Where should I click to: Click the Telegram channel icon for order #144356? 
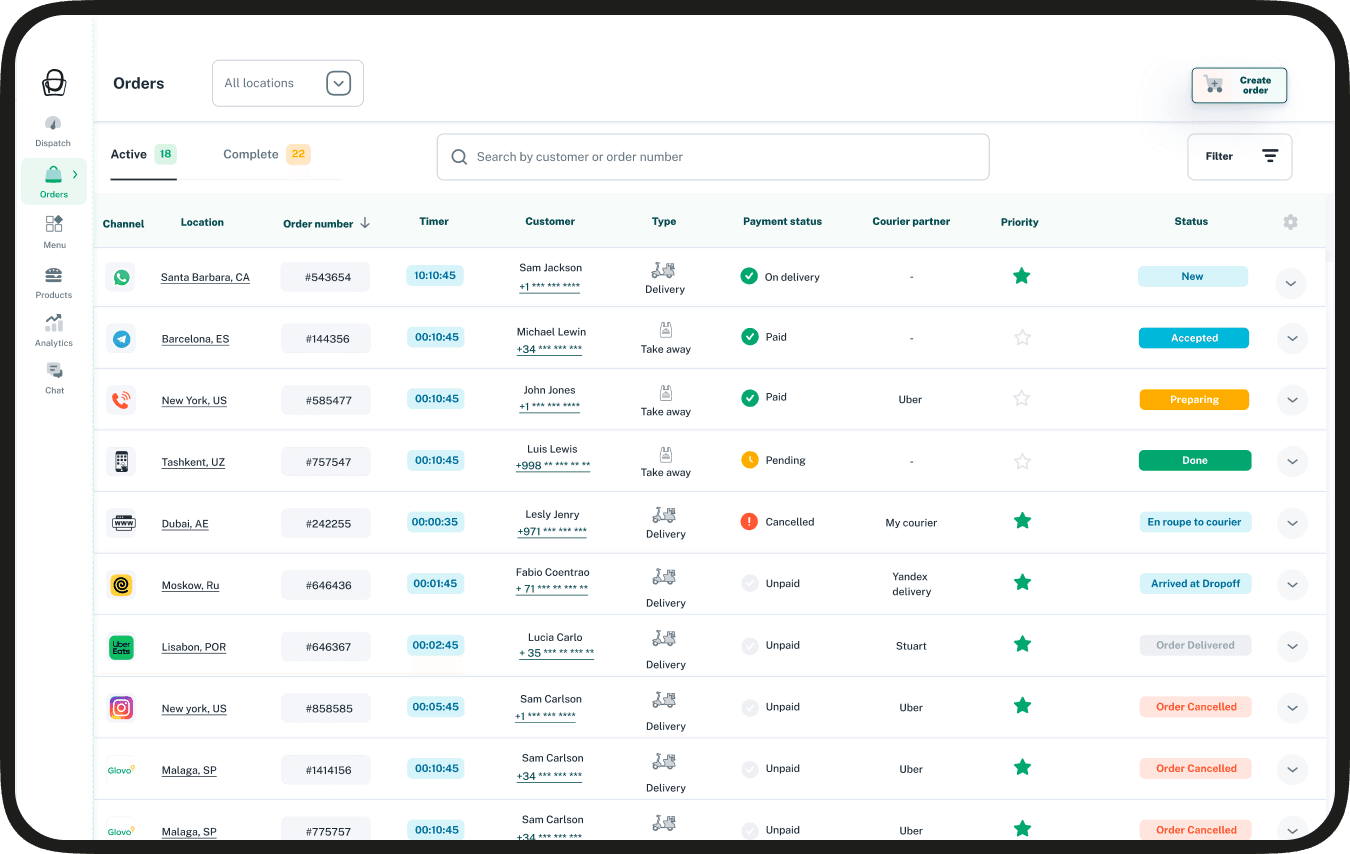pyautogui.click(x=121, y=338)
